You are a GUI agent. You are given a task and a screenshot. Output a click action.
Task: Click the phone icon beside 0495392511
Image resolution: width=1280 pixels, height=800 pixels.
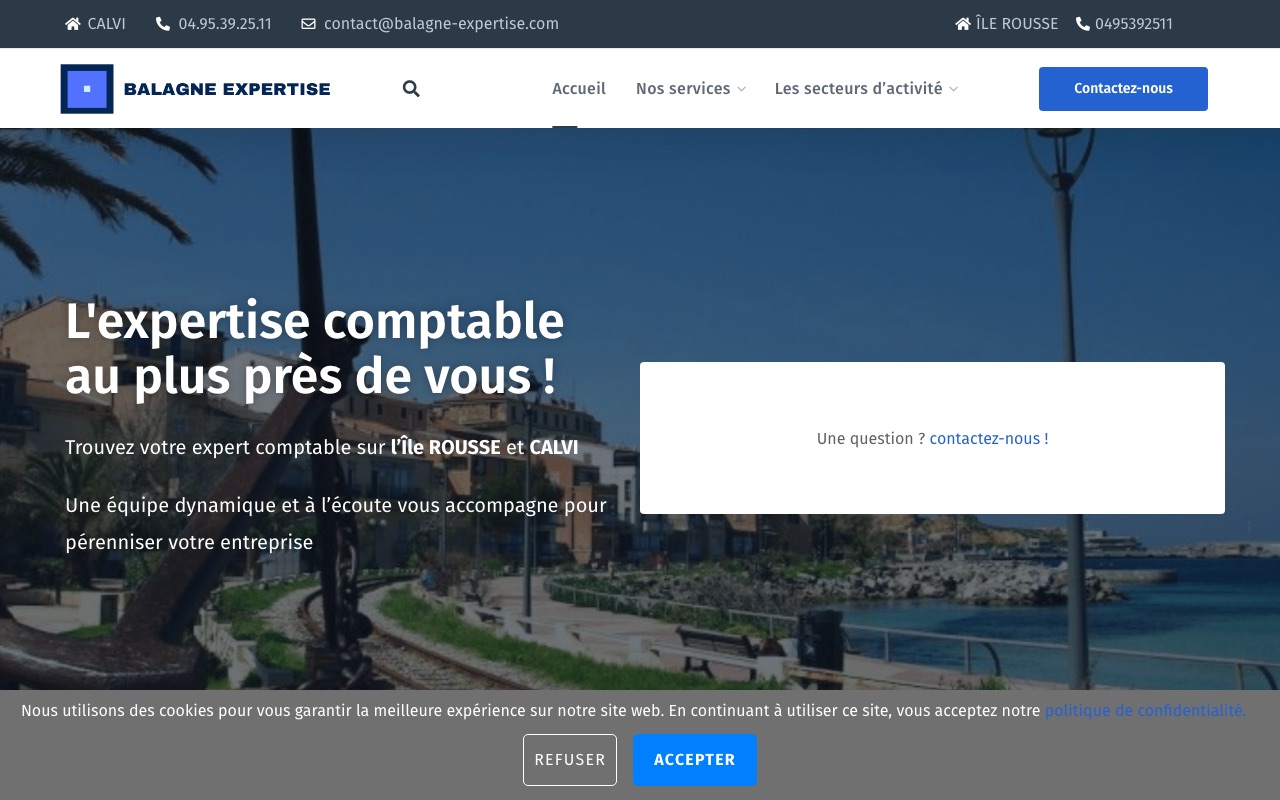[x=1083, y=24]
